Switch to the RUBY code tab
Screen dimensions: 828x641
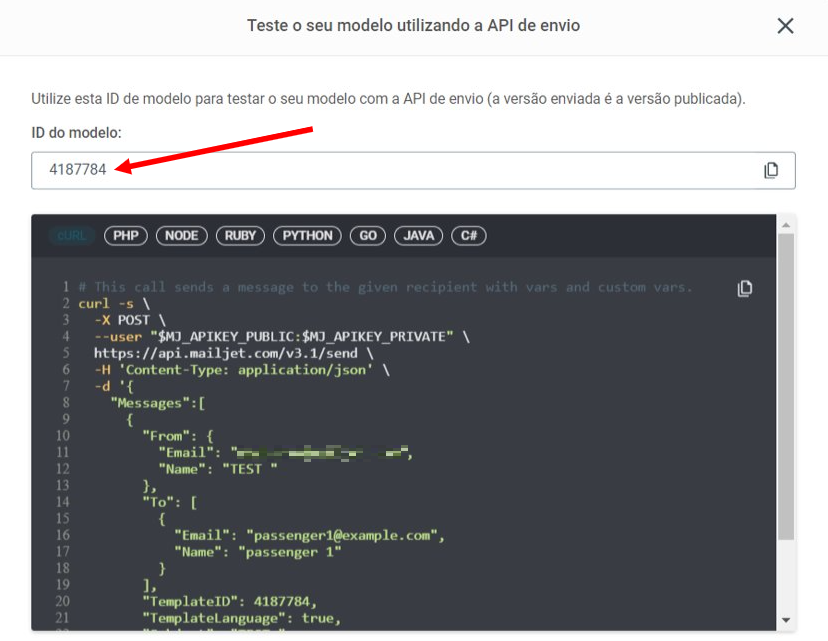tap(240, 235)
